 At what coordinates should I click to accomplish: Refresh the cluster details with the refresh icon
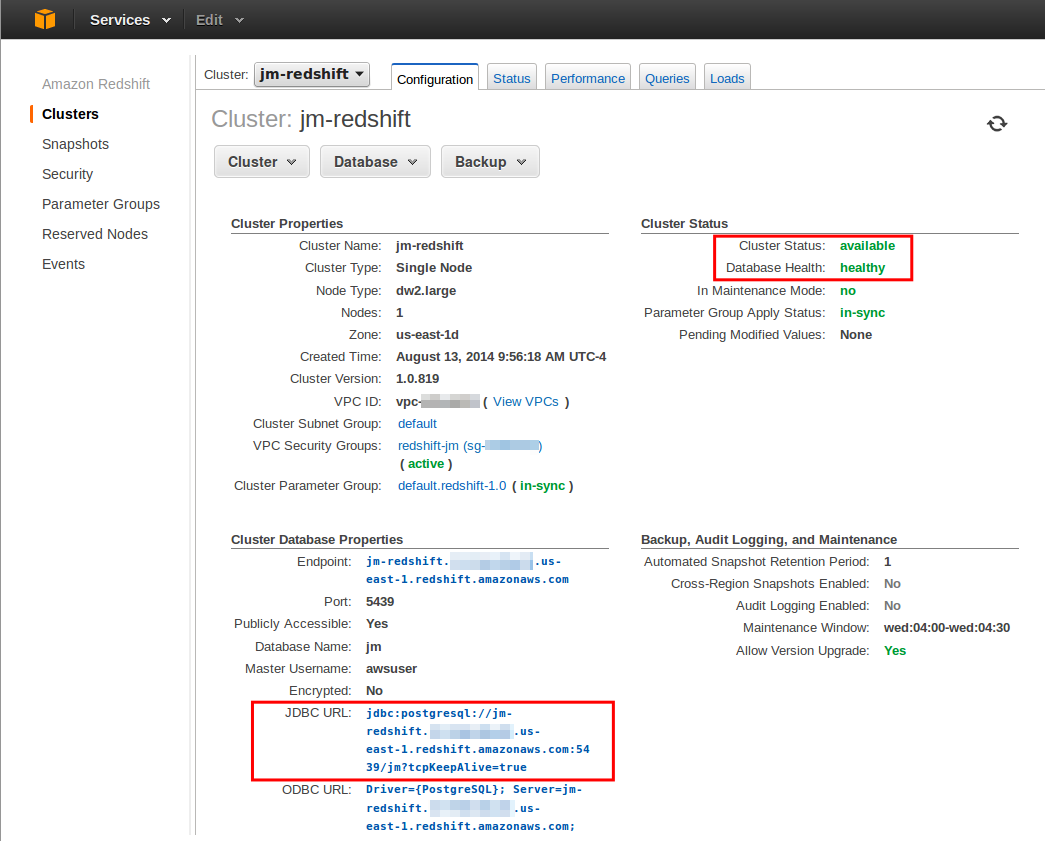(996, 124)
